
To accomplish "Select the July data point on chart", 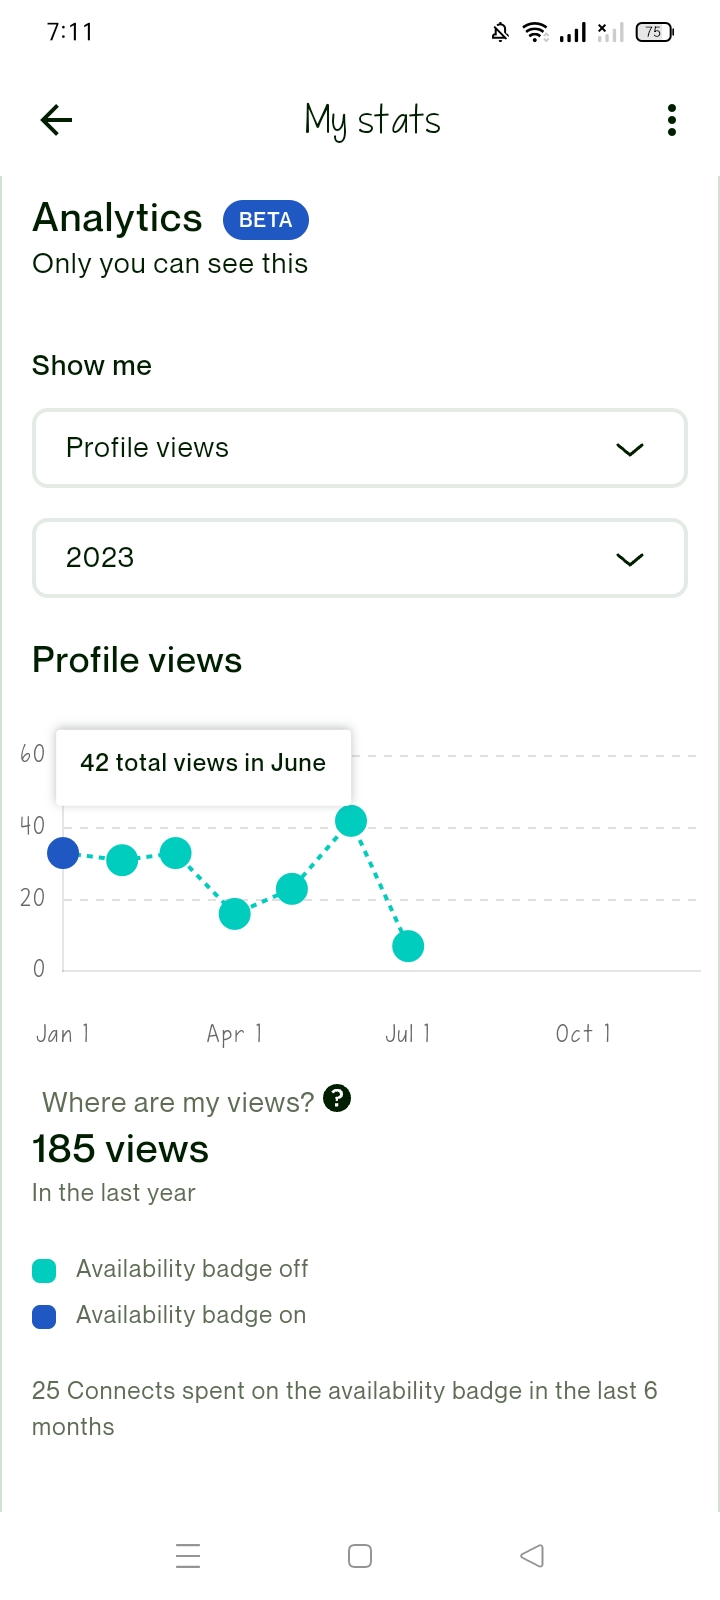I will coord(408,946).
